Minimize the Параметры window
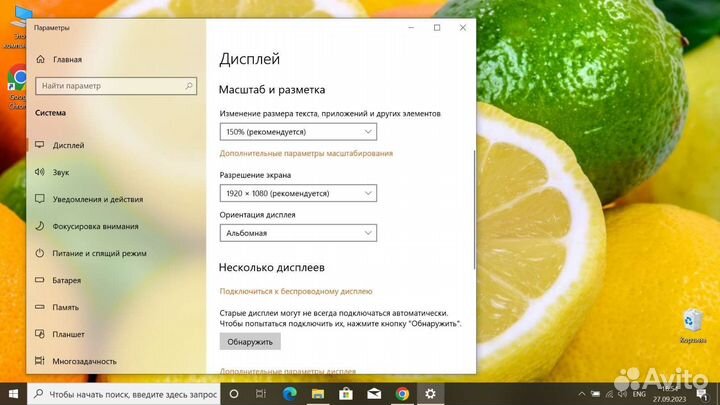Screen dimensions: 720x405 [x=411, y=28]
